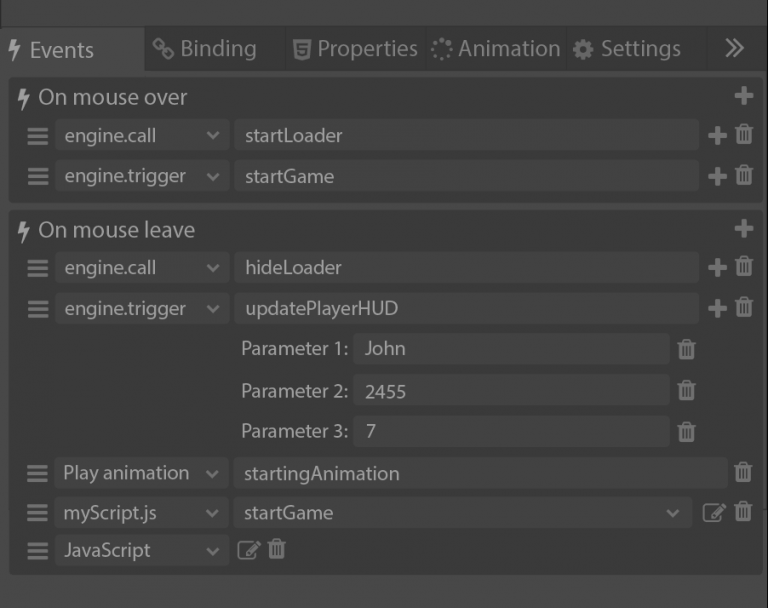768x608 pixels.
Task: Open JavaScript handler type dropdown
Action: (141, 550)
